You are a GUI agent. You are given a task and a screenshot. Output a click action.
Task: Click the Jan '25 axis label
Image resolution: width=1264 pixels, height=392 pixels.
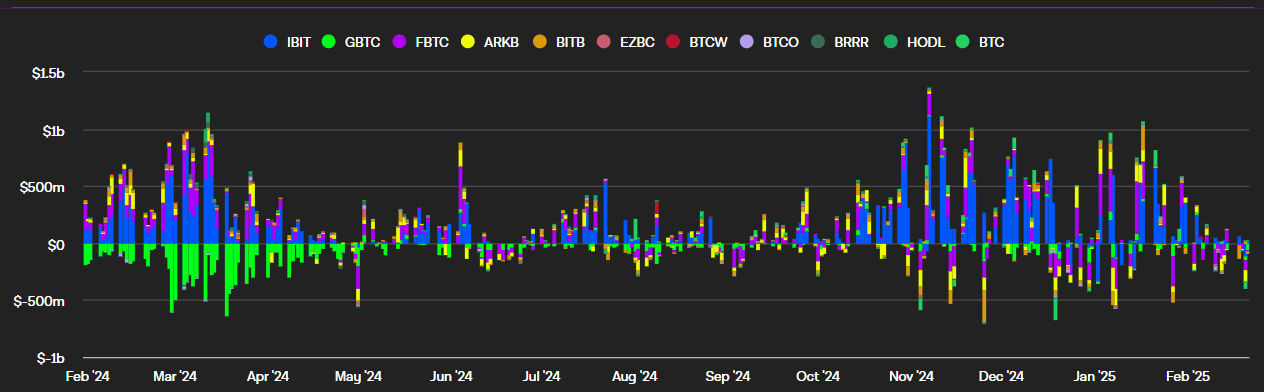[1094, 376]
